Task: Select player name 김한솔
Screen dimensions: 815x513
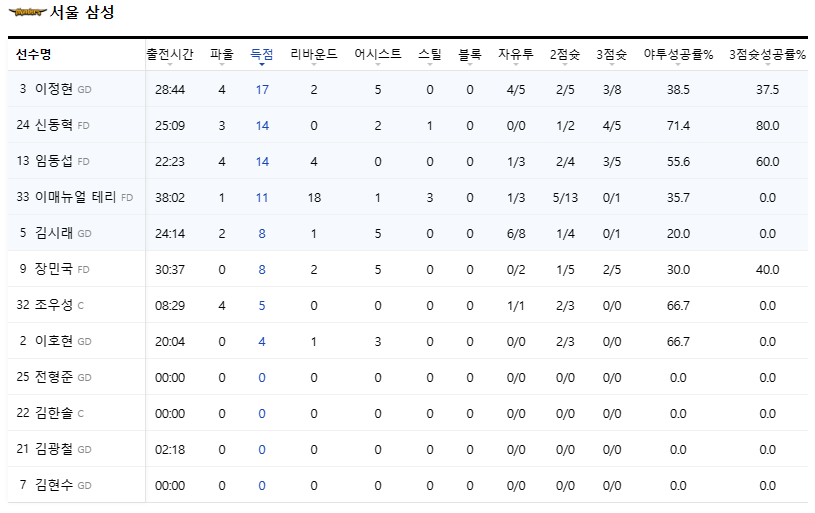Action: pos(54,413)
